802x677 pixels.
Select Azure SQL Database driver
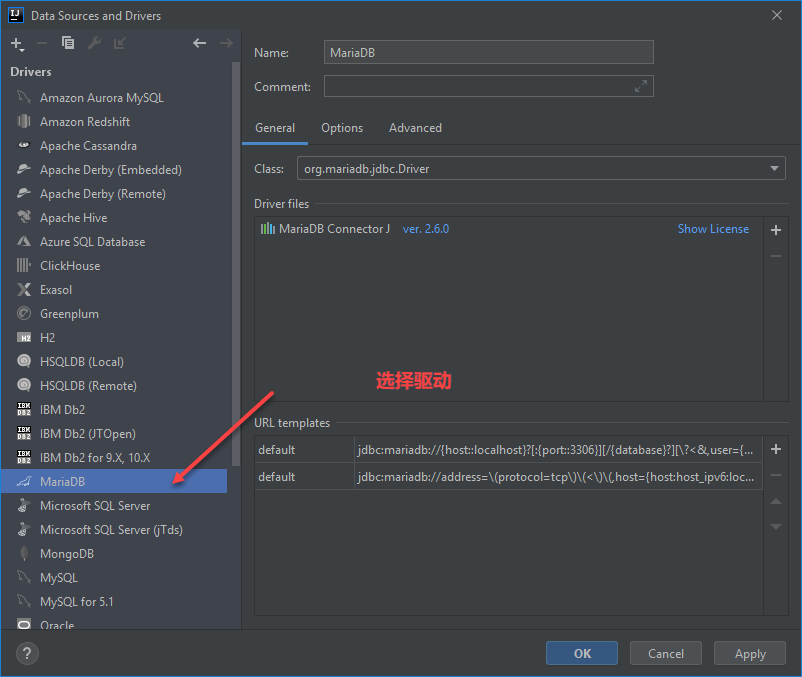click(114, 242)
